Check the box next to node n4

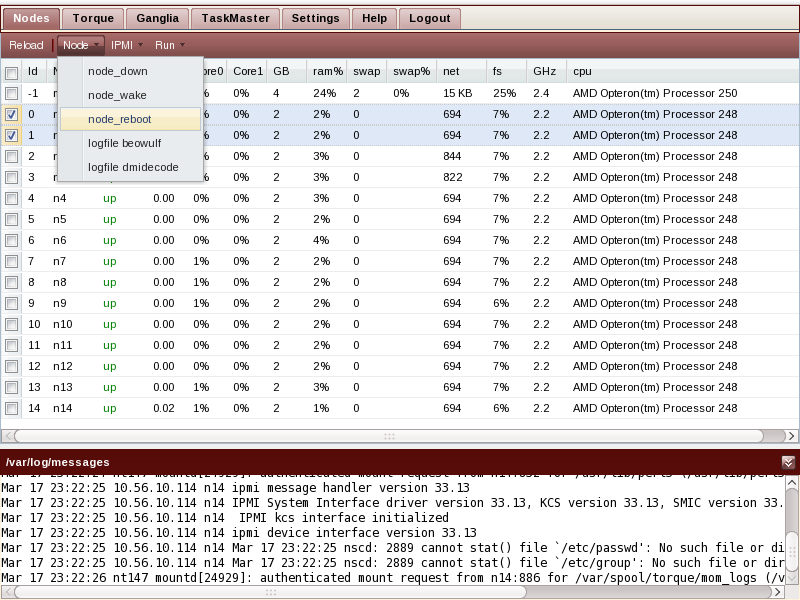pyautogui.click(x=11, y=198)
